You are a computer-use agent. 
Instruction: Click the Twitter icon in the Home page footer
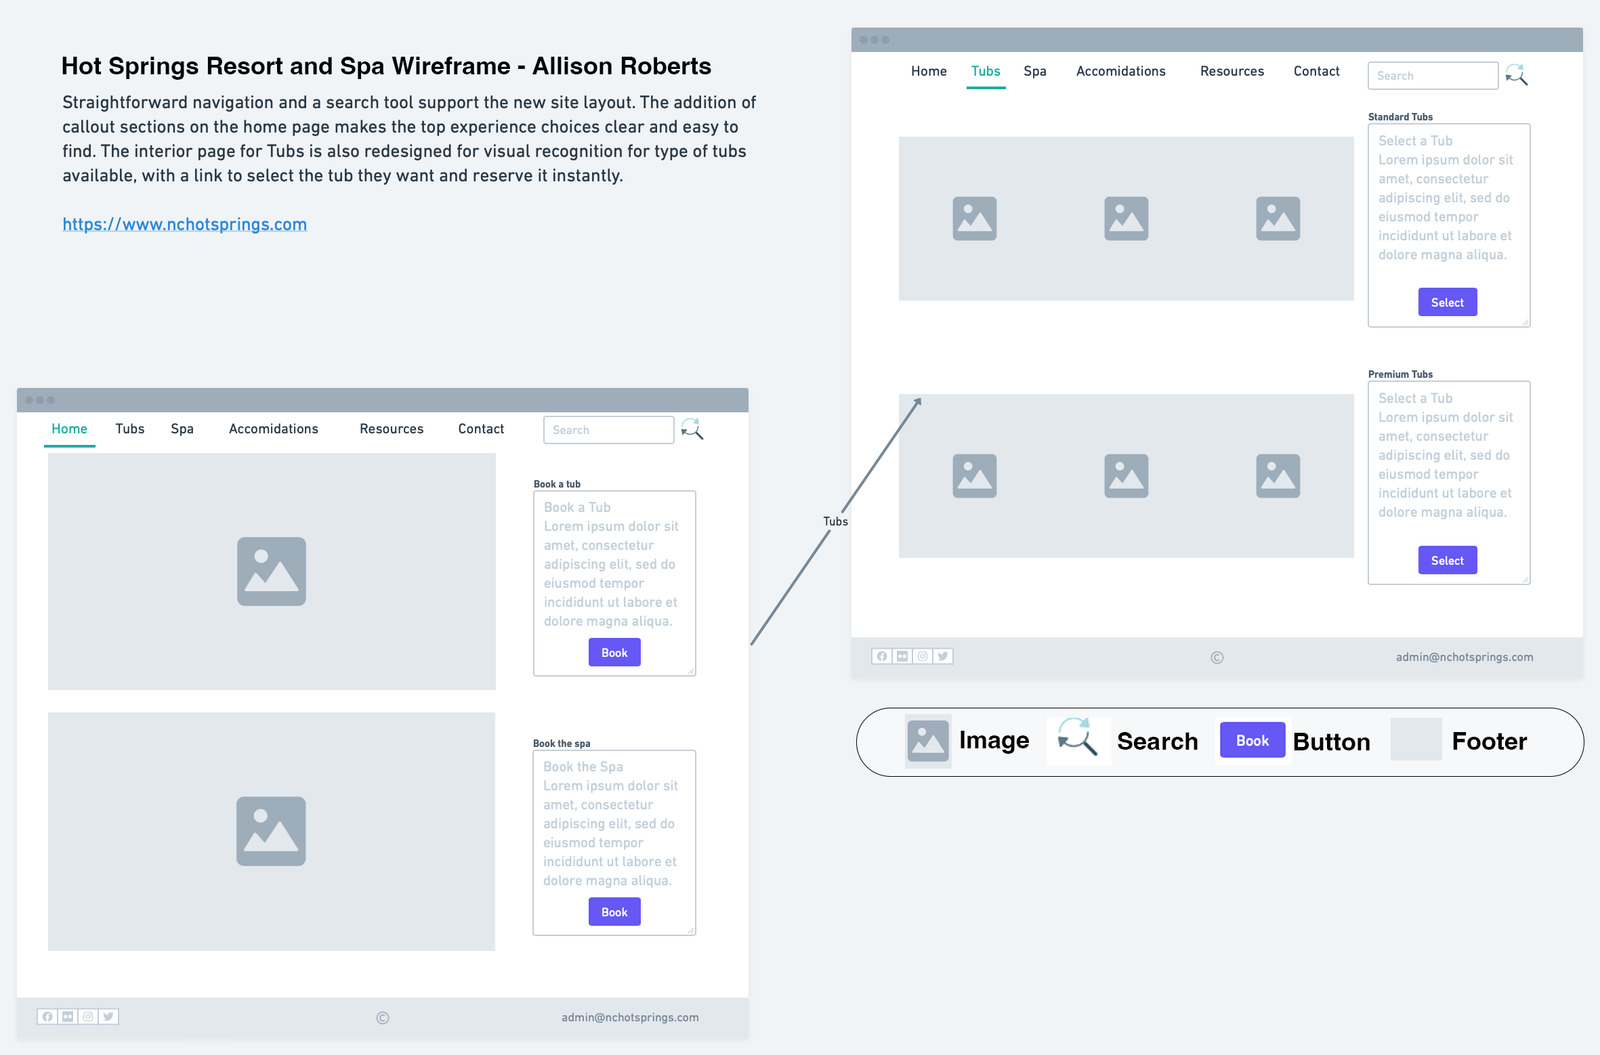click(x=108, y=1016)
